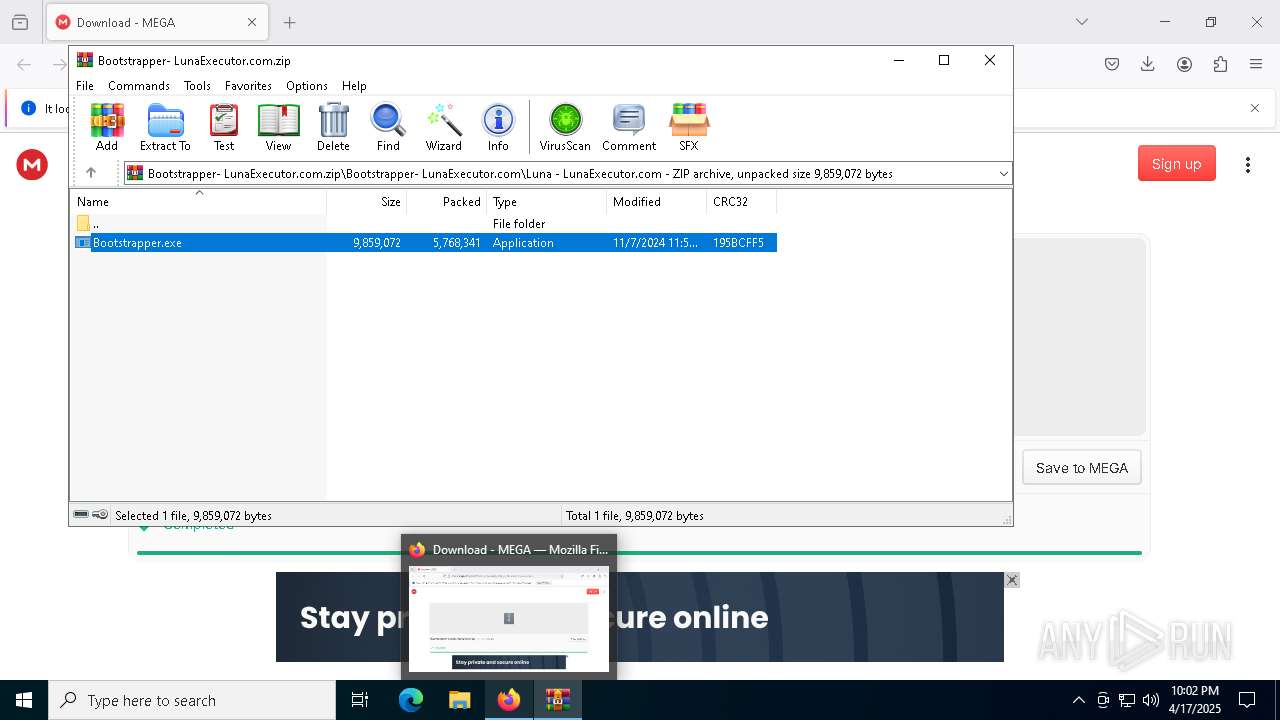Sort by Type column header
Screen dimensions: 1280x720
(x=546, y=202)
